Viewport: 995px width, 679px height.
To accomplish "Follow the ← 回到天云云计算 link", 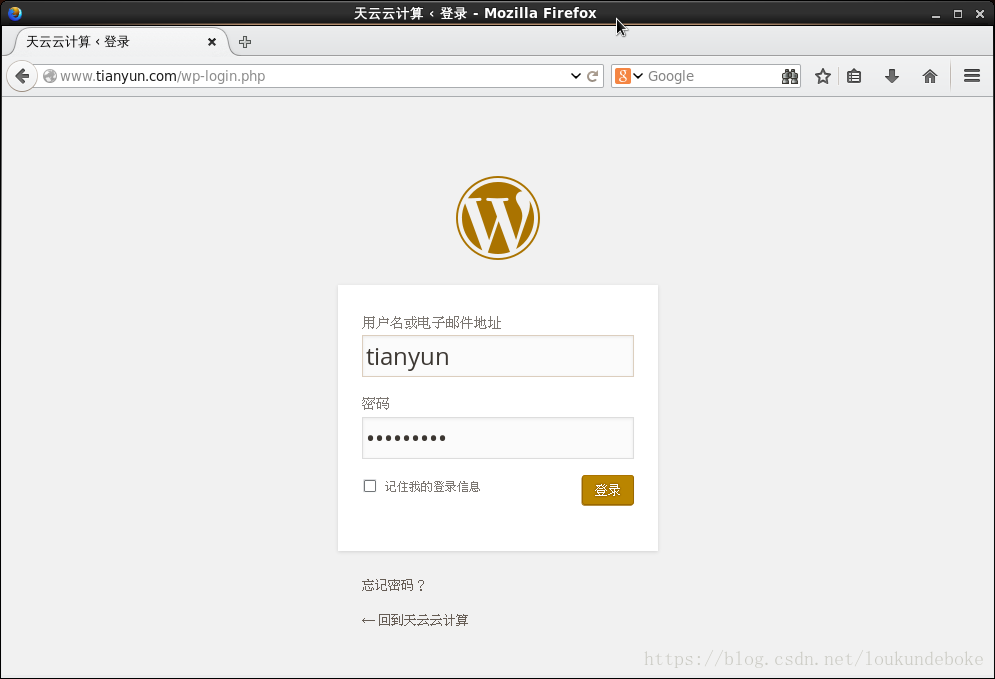I will pyautogui.click(x=415, y=620).
